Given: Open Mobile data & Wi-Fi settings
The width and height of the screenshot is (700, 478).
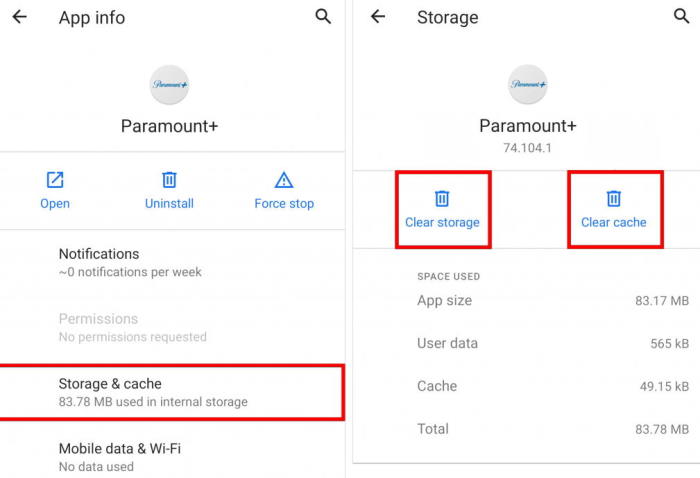Looking at the screenshot, I should coord(172,457).
